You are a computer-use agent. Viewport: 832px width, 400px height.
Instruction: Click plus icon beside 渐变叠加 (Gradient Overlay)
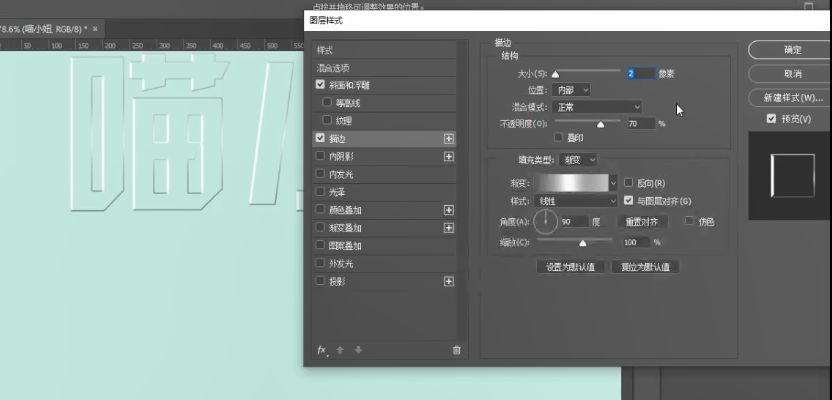[449, 228]
